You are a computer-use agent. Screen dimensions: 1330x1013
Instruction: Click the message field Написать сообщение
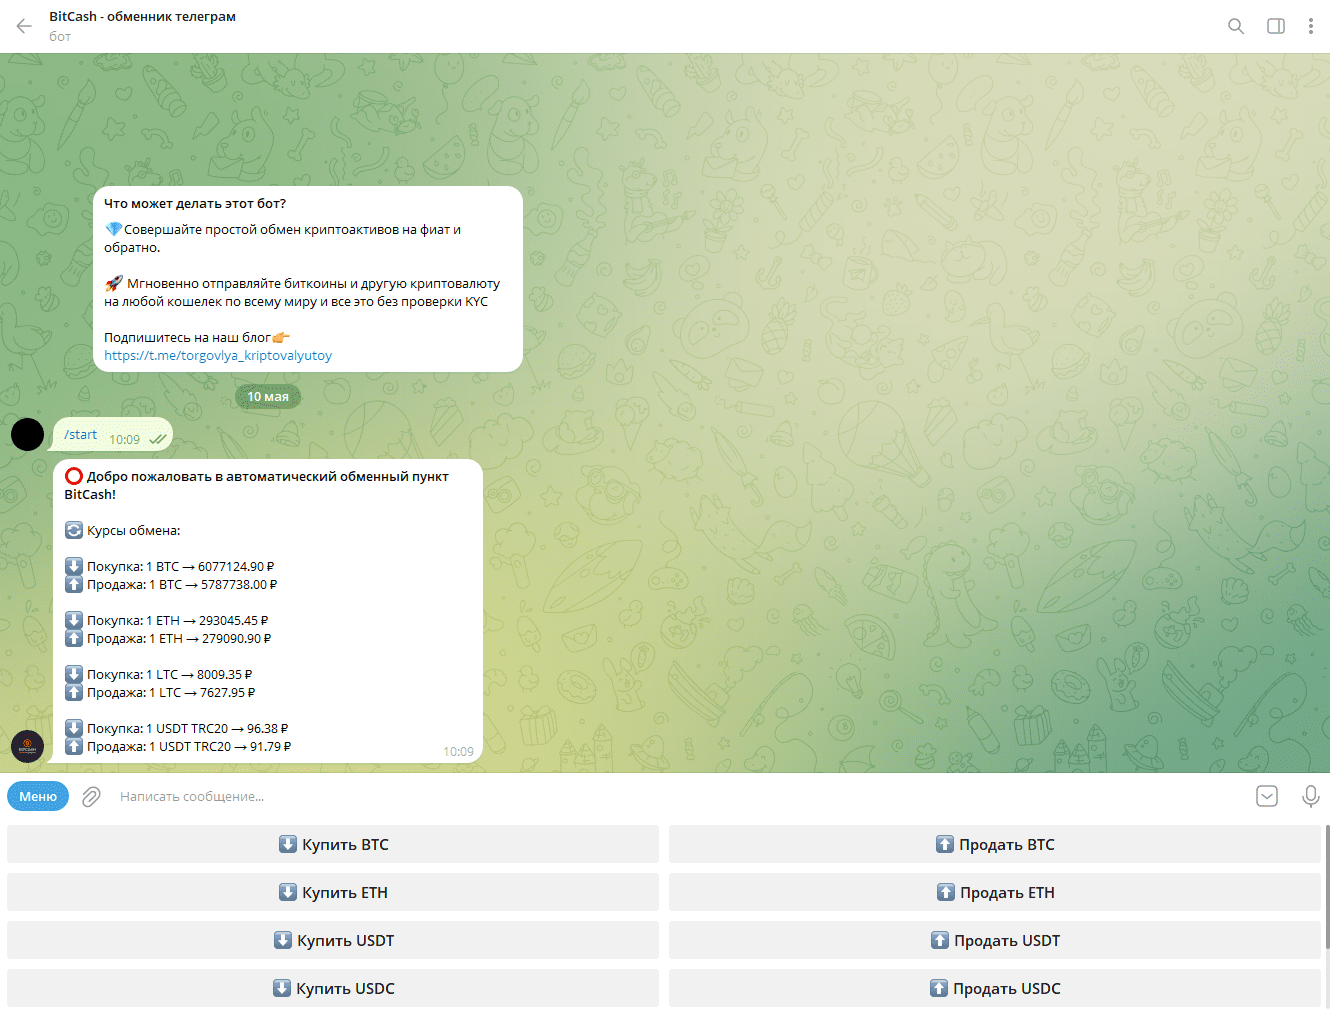click(x=680, y=796)
